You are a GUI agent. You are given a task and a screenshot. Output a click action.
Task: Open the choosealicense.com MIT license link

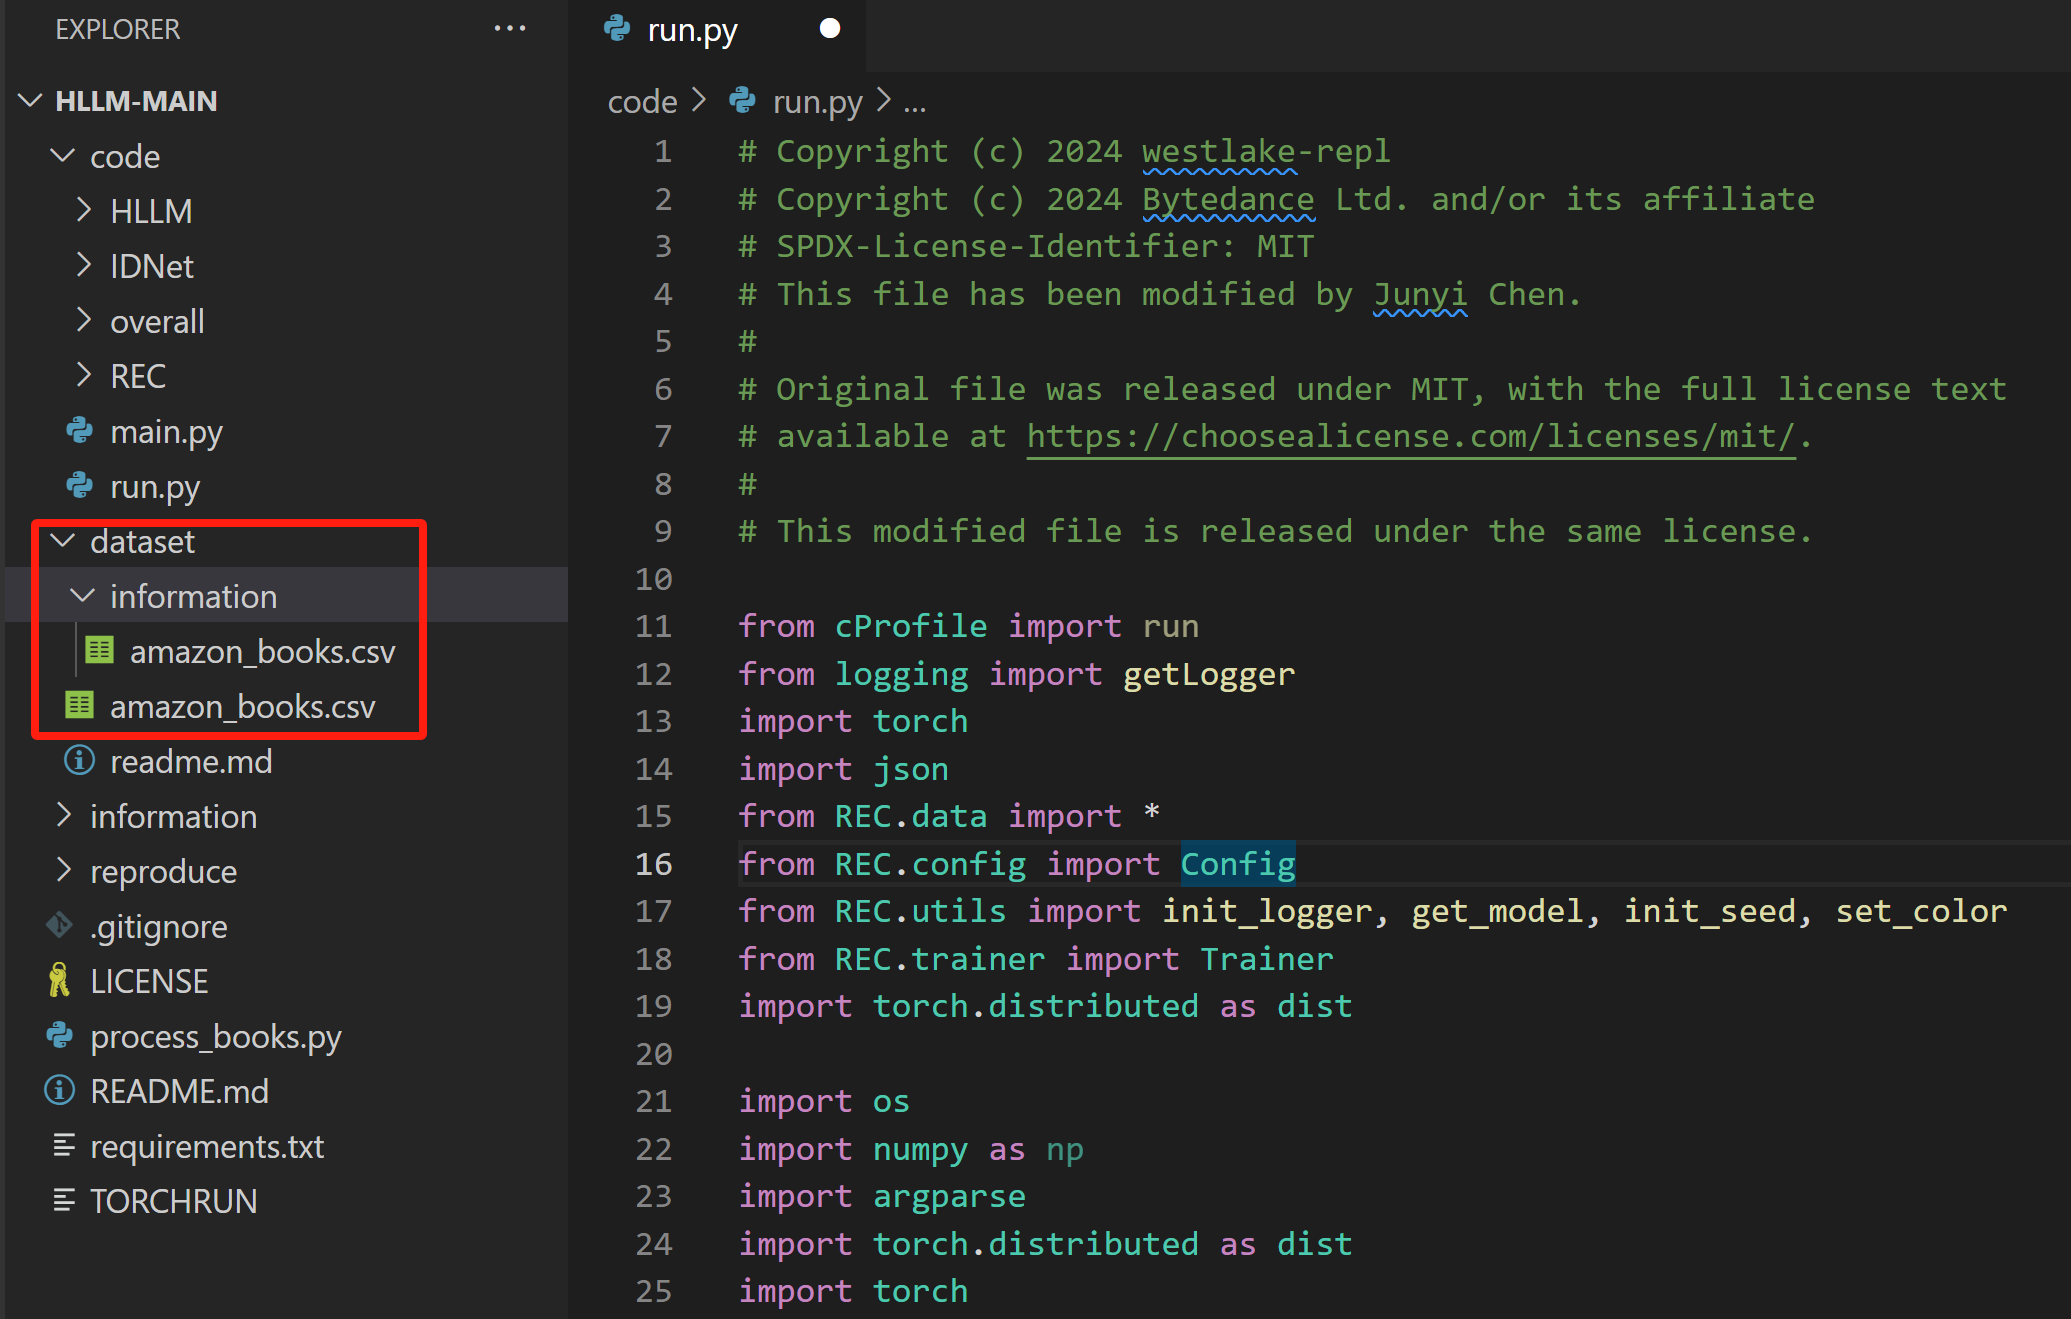tap(1410, 437)
